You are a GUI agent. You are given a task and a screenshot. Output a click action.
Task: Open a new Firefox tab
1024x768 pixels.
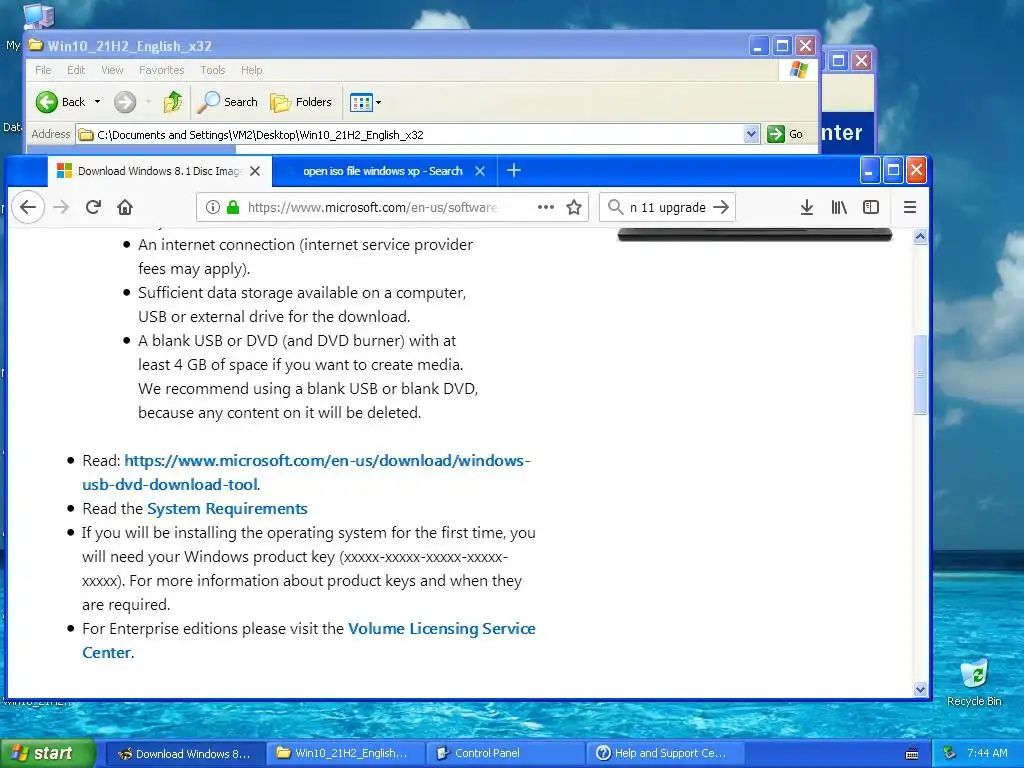pyautogui.click(x=514, y=170)
